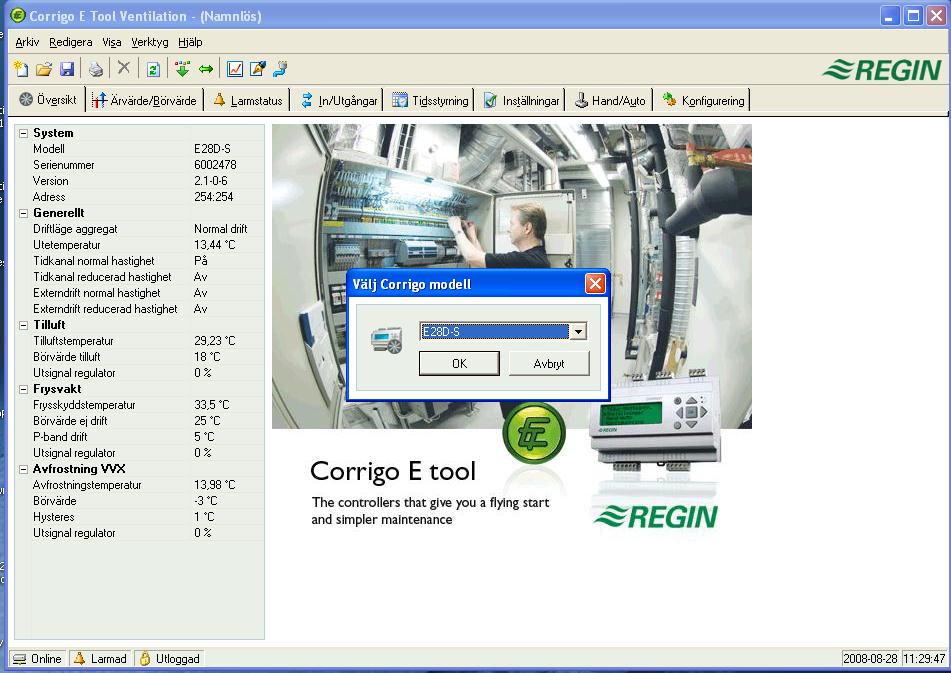Click the Online status bar entry
The height and width of the screenshot is (673, 951).
click(x=38, y=659)
